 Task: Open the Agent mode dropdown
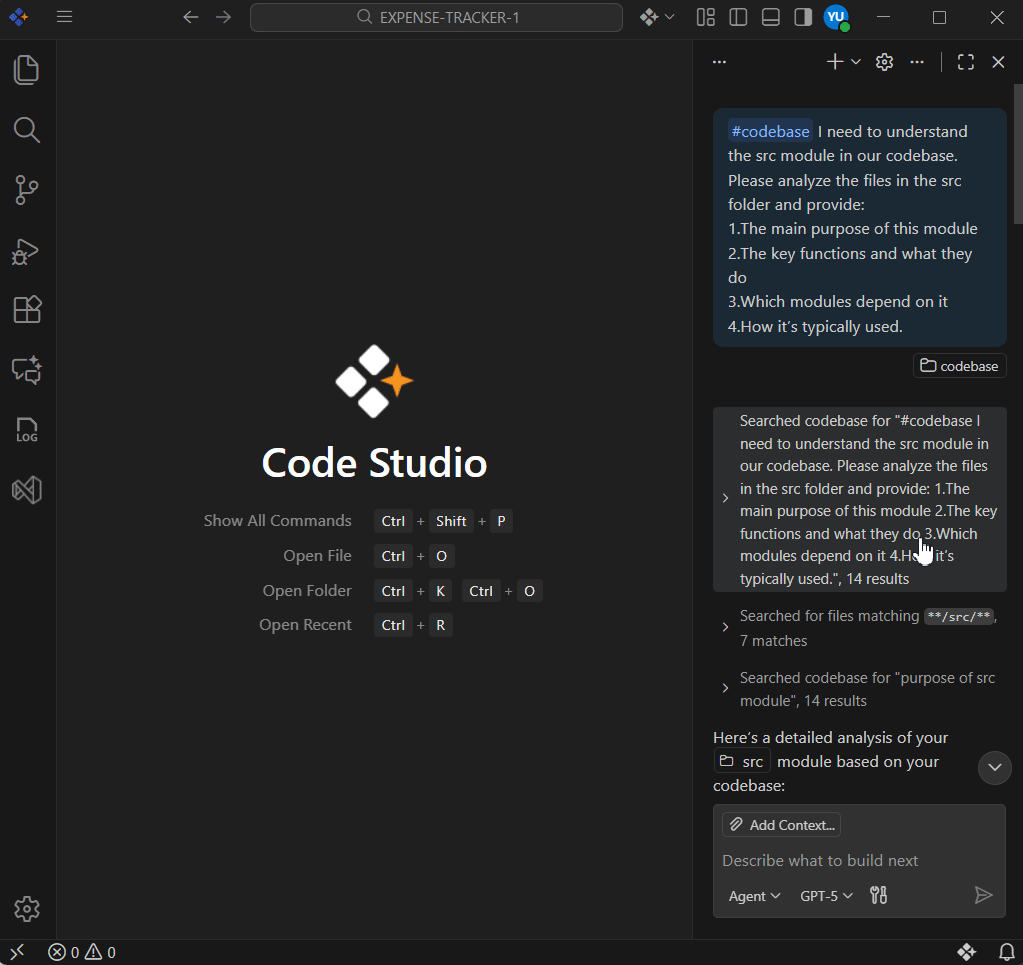[x=754, y=896]
